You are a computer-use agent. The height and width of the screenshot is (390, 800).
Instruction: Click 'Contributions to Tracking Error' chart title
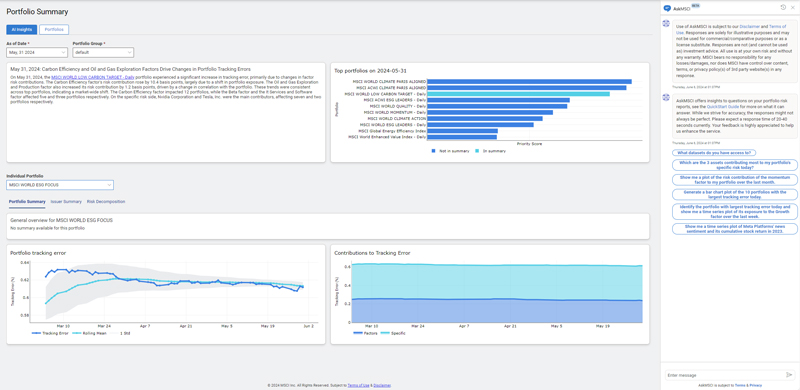tap(372, 253)
